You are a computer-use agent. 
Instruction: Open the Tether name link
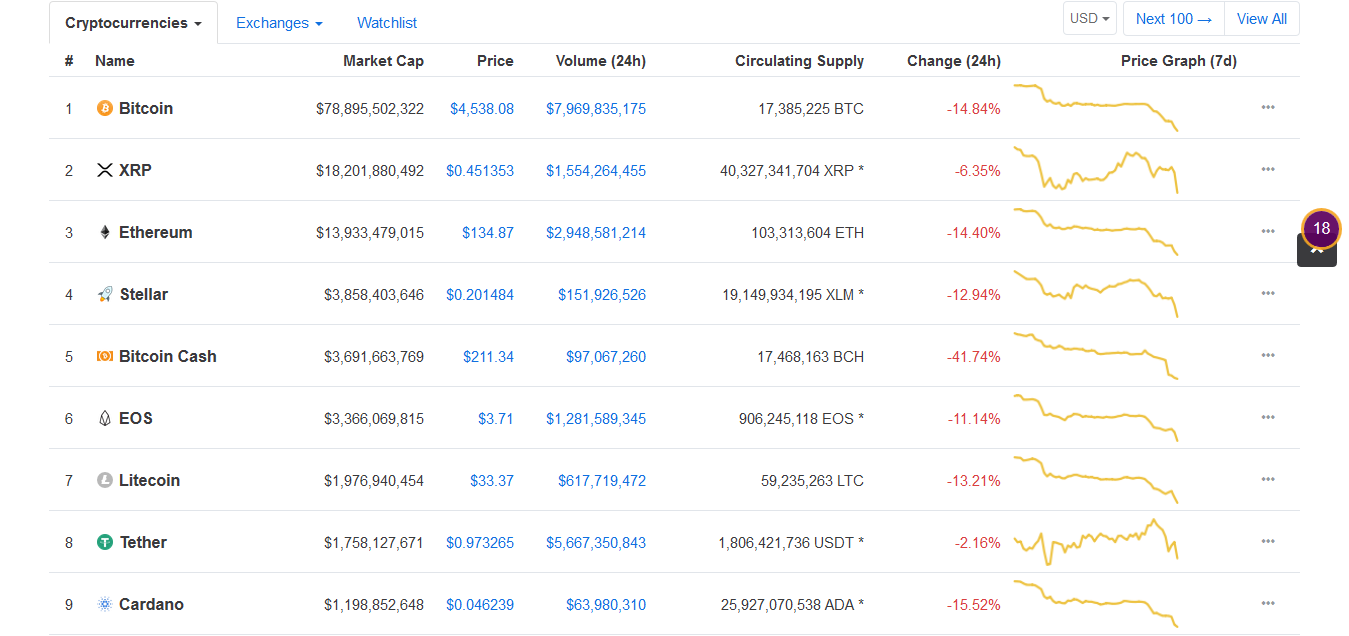tap(144, 542)
